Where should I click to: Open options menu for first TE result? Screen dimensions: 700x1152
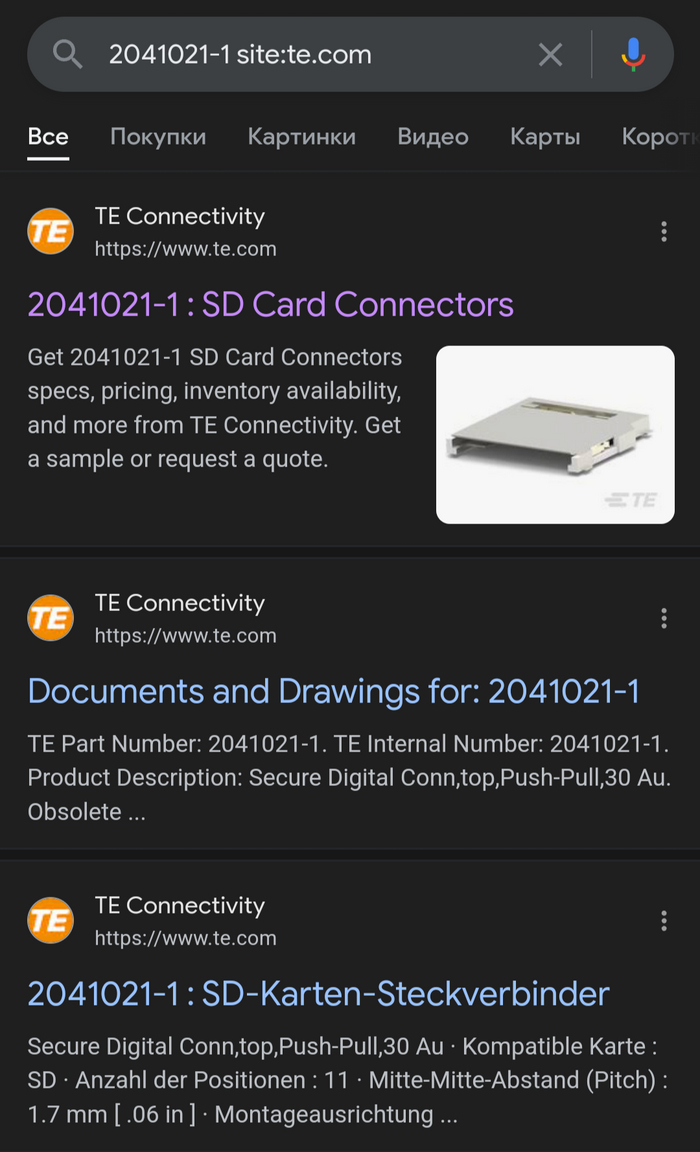coord(663,232)
